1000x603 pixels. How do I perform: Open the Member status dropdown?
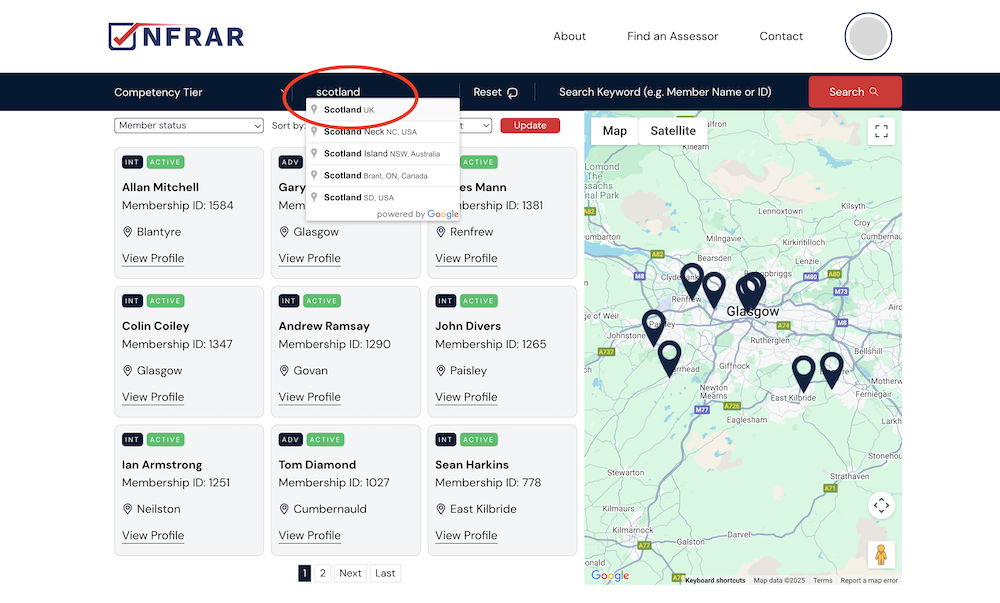pyautogui.click(x=189, y=126)
